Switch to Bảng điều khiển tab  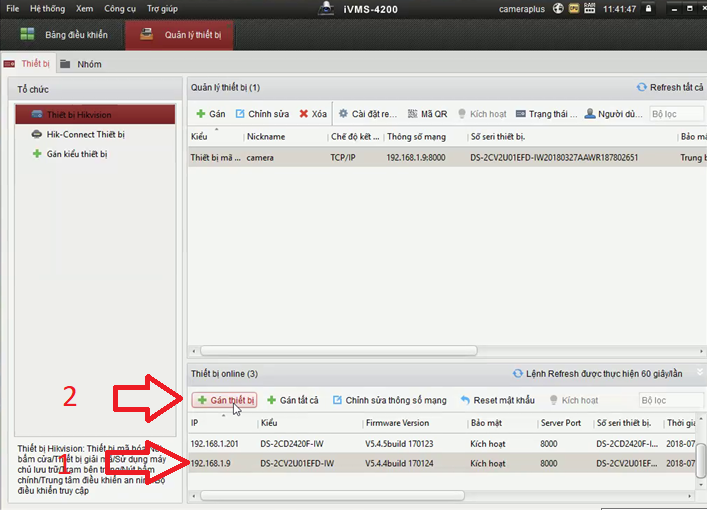[x=64, y=35]
